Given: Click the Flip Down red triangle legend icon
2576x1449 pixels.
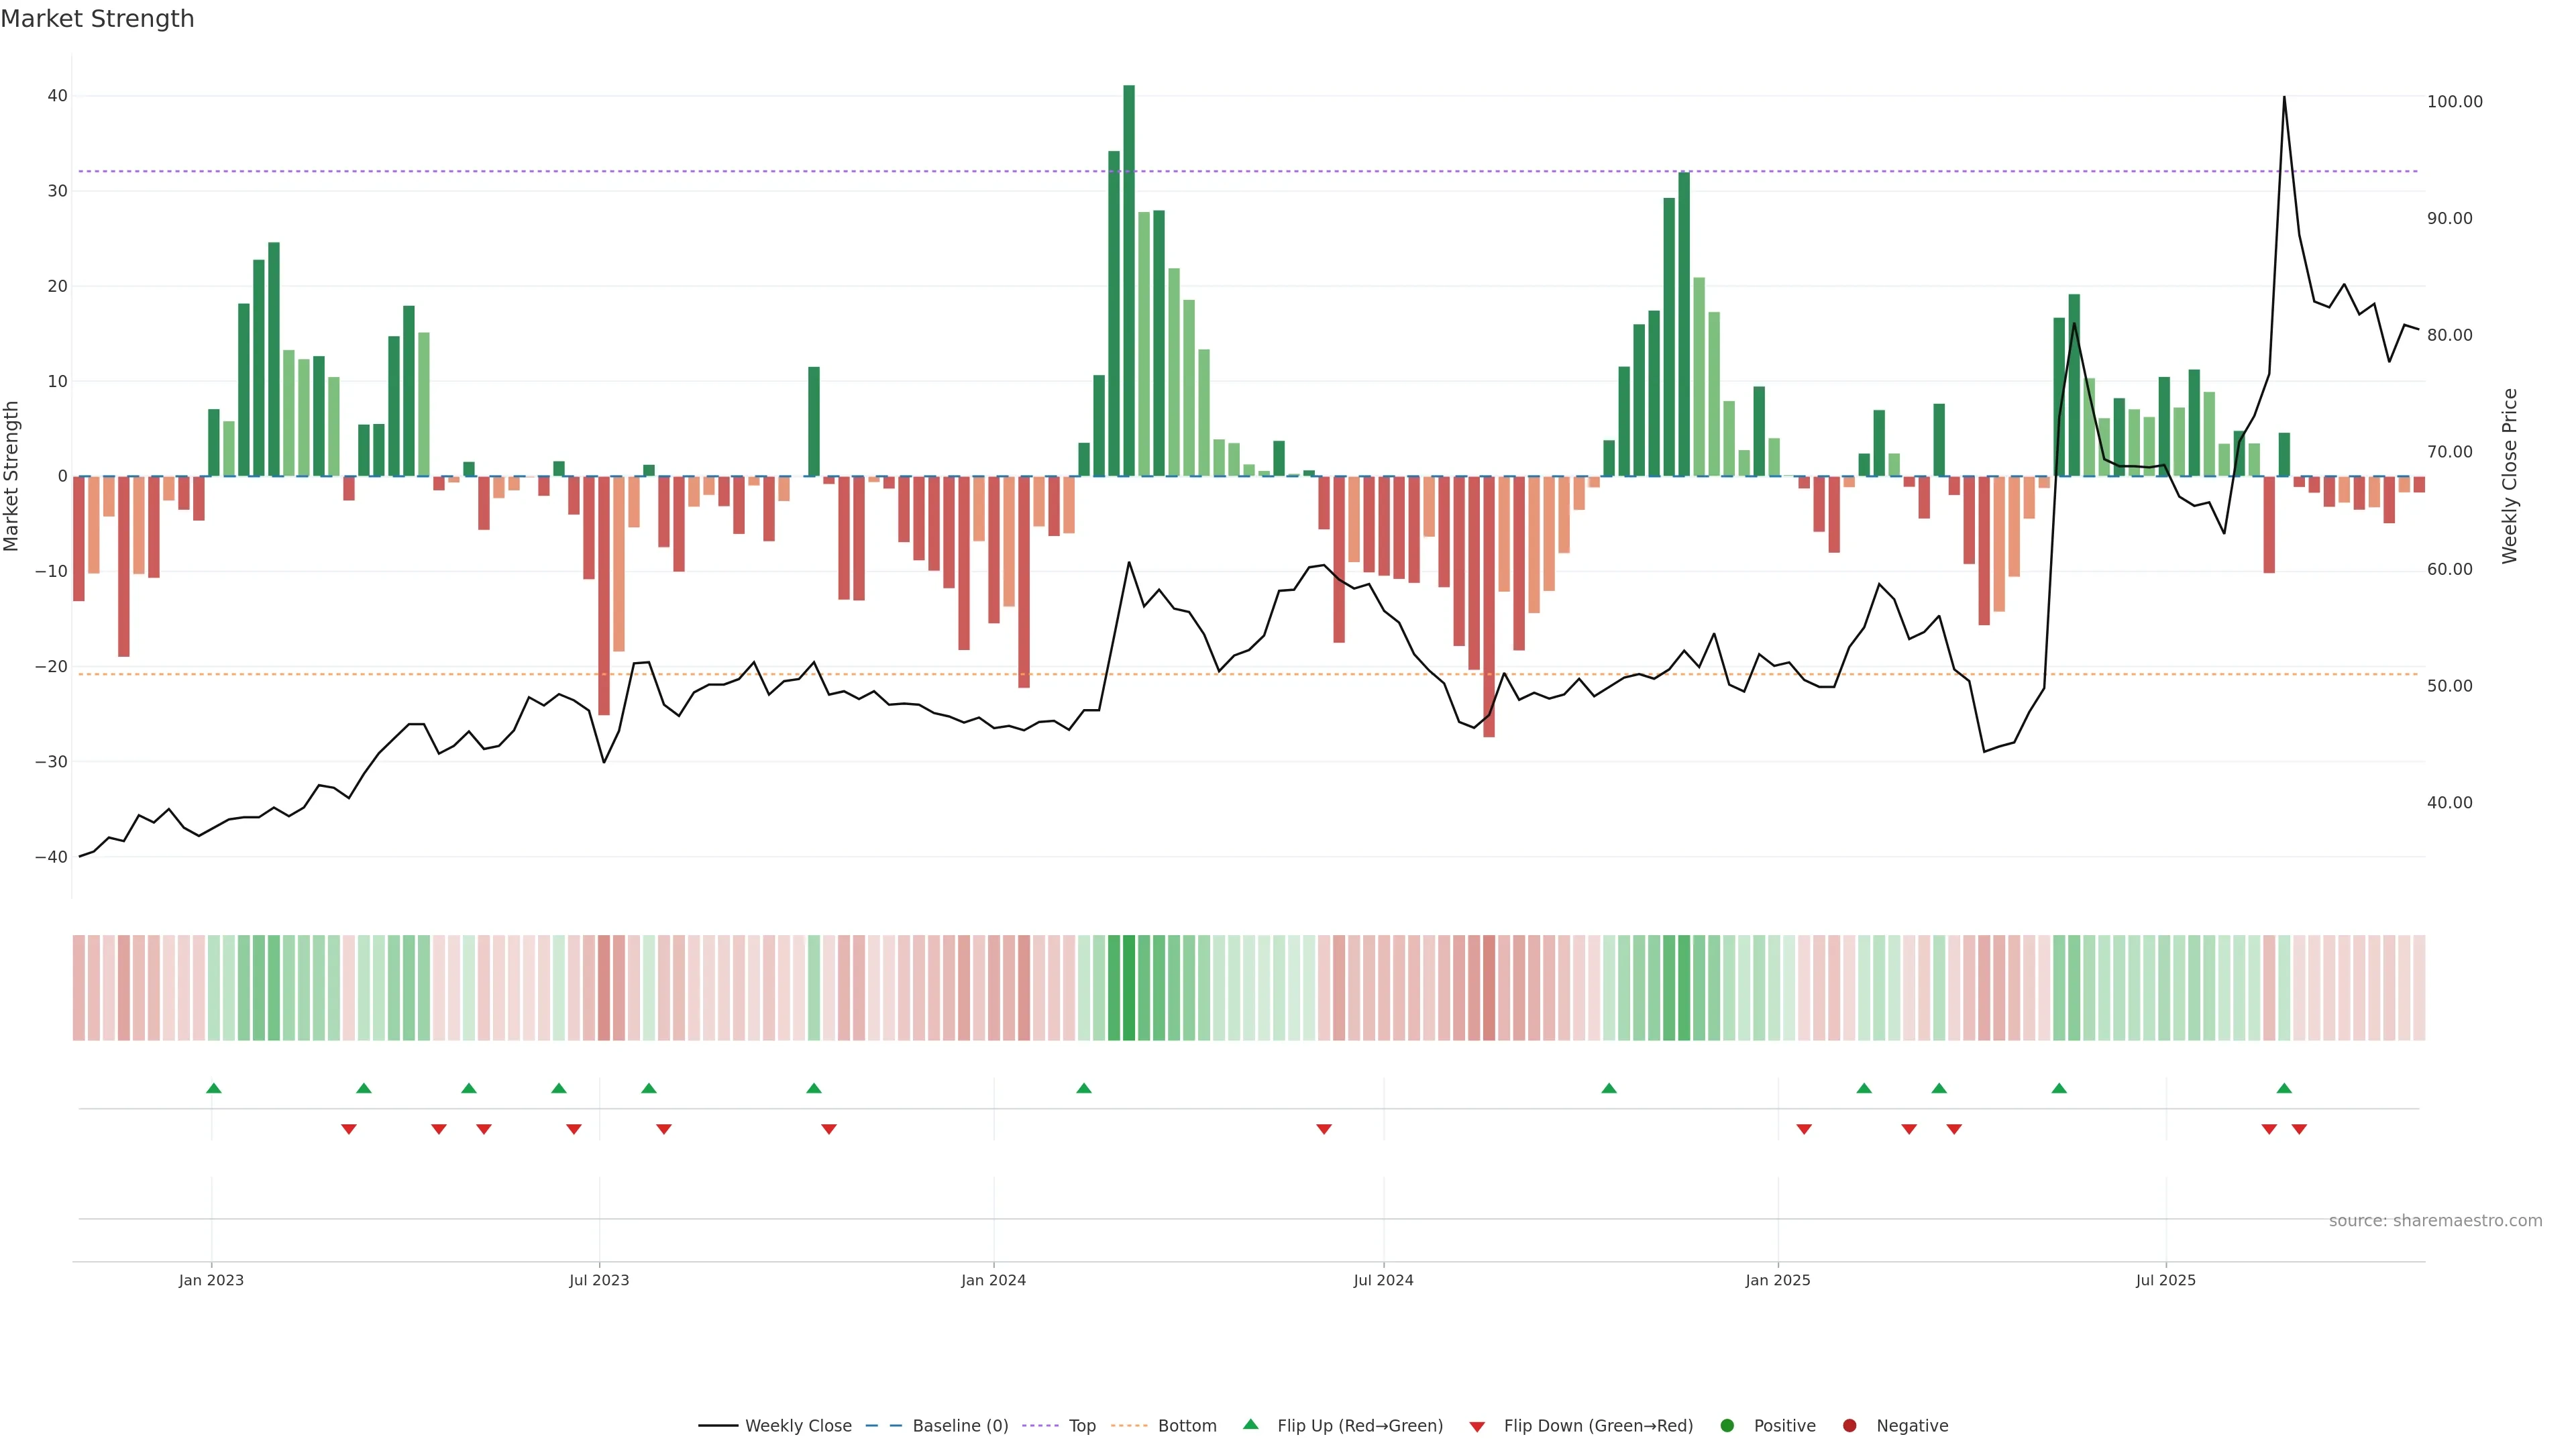Looking at the screenshot, I should 1477,1427.
